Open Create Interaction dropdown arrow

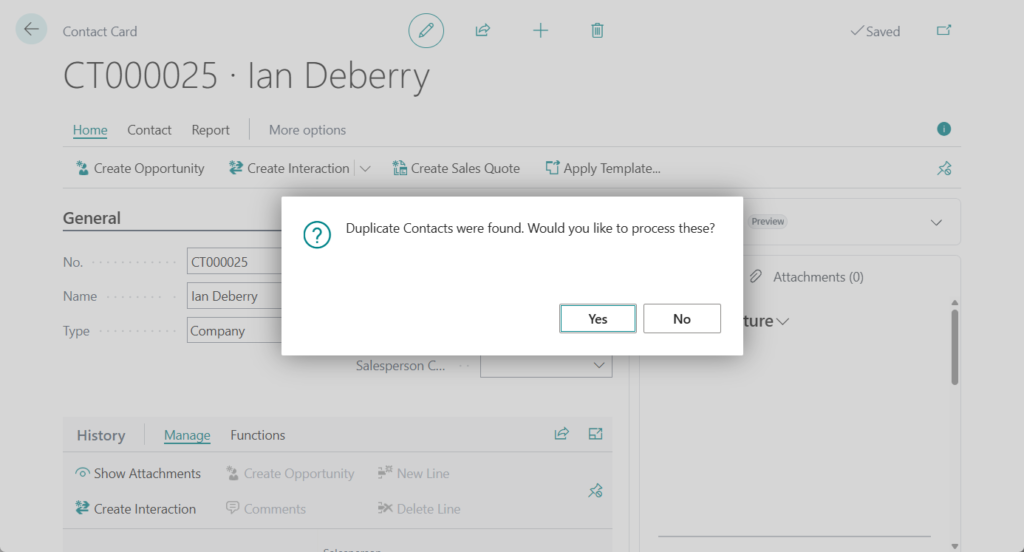(x=365, y=169)
